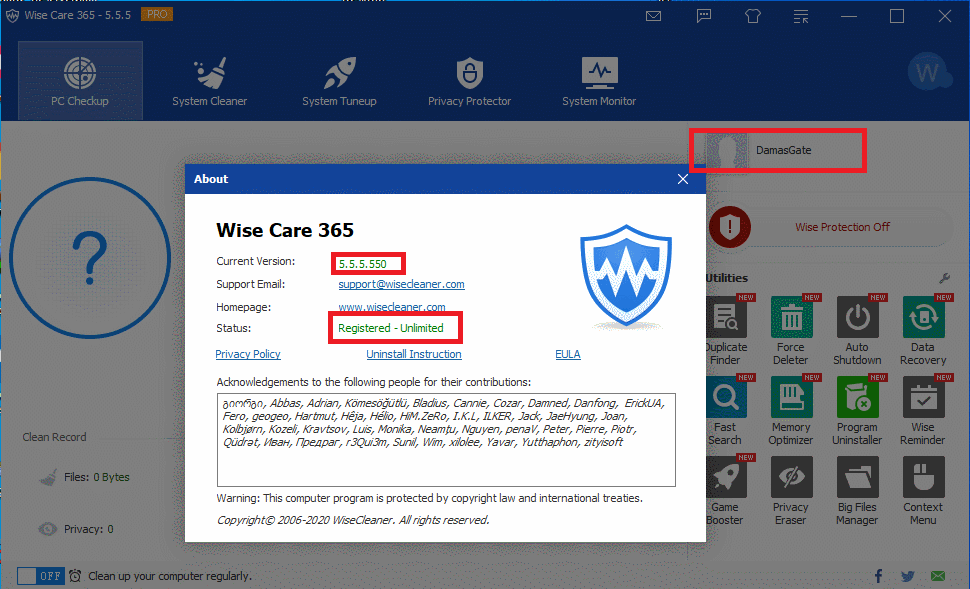970x589 pixels.
Task: Click the W profile avatar icon
Action: [x=928, y=72]
